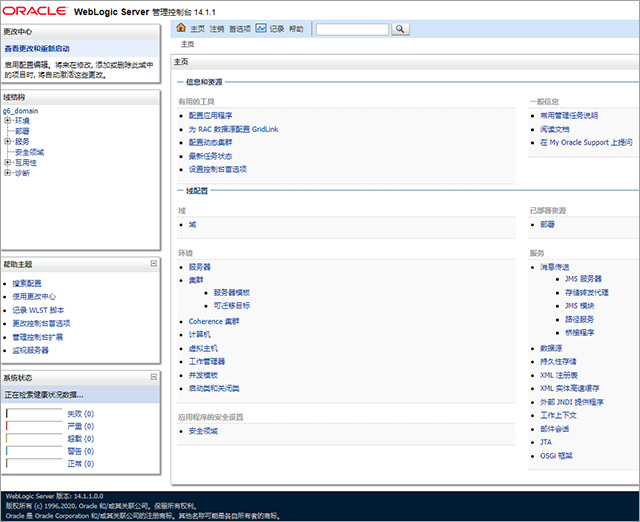The width and height of the screenshot is (640, 522).
Task: Open 外部 JNDI 提供程序 link
Action: 572,402
